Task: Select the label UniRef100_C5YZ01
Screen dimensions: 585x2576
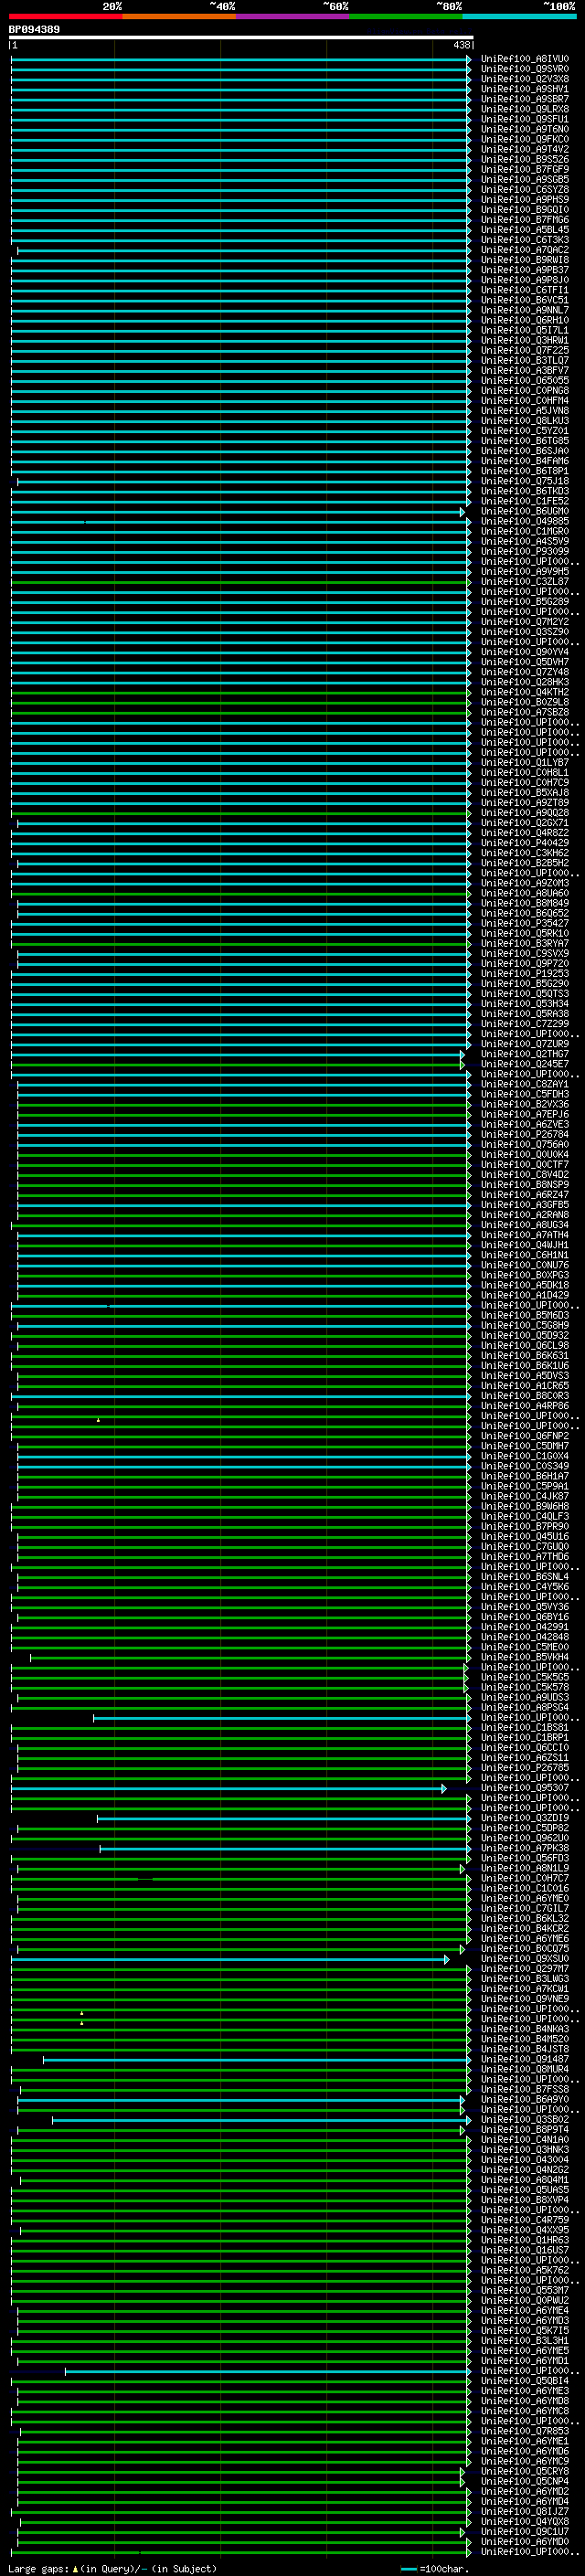Action: point(524,431)
